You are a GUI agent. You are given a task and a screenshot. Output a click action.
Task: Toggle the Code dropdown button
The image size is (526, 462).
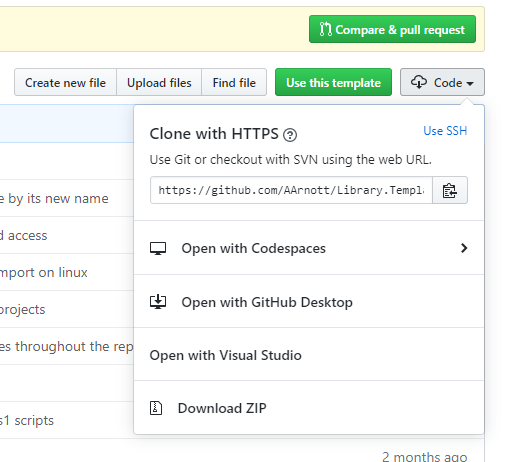pyautogui.click(x=442, y=83)
